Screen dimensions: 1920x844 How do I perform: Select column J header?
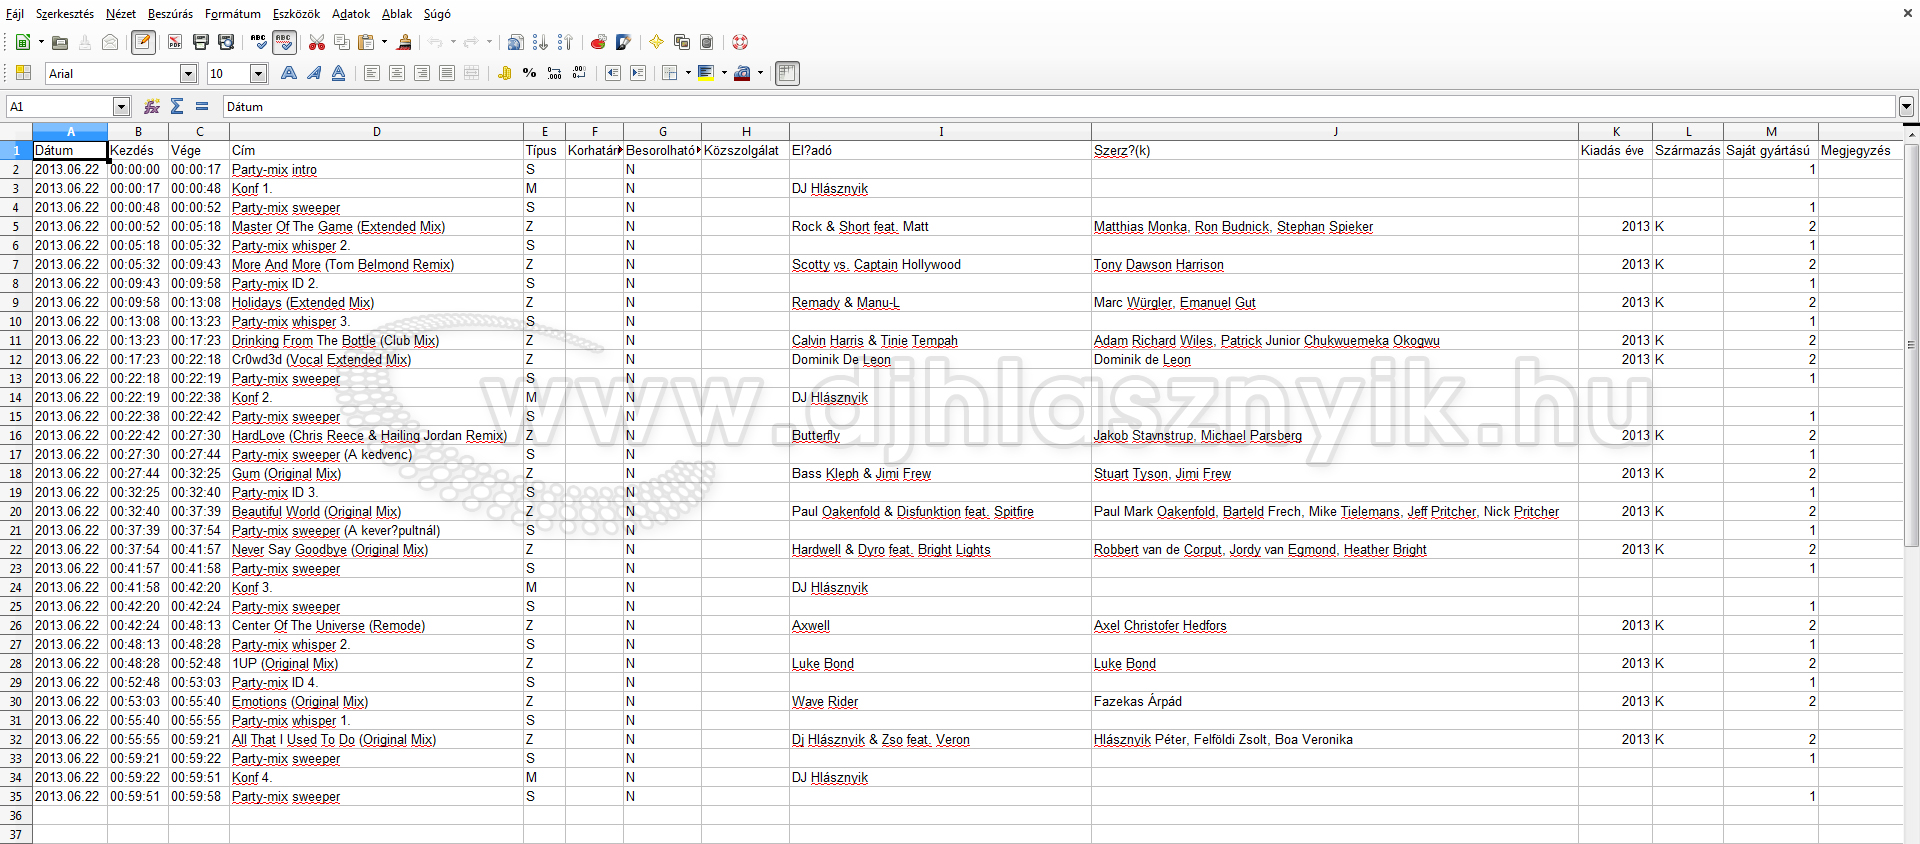(1335, 131)
